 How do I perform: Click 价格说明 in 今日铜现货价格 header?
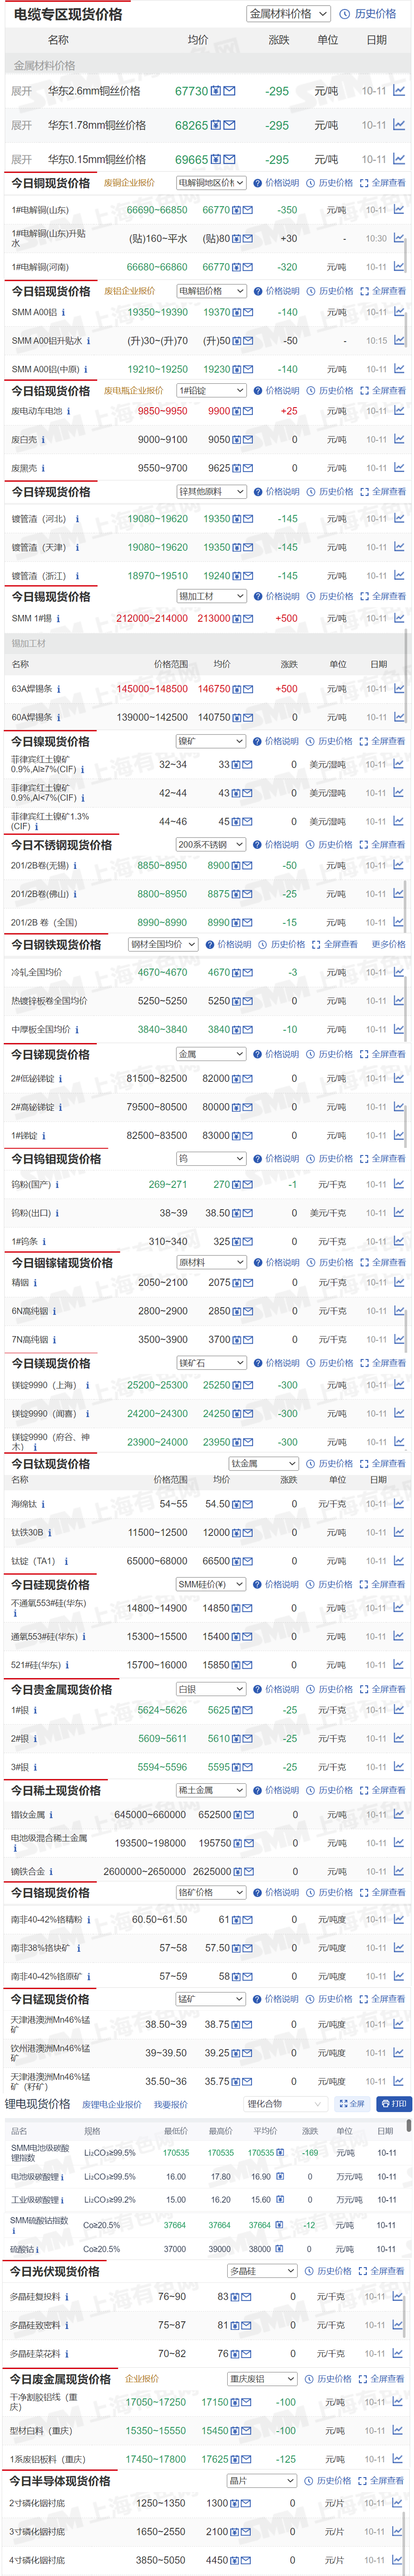[282, 183]
